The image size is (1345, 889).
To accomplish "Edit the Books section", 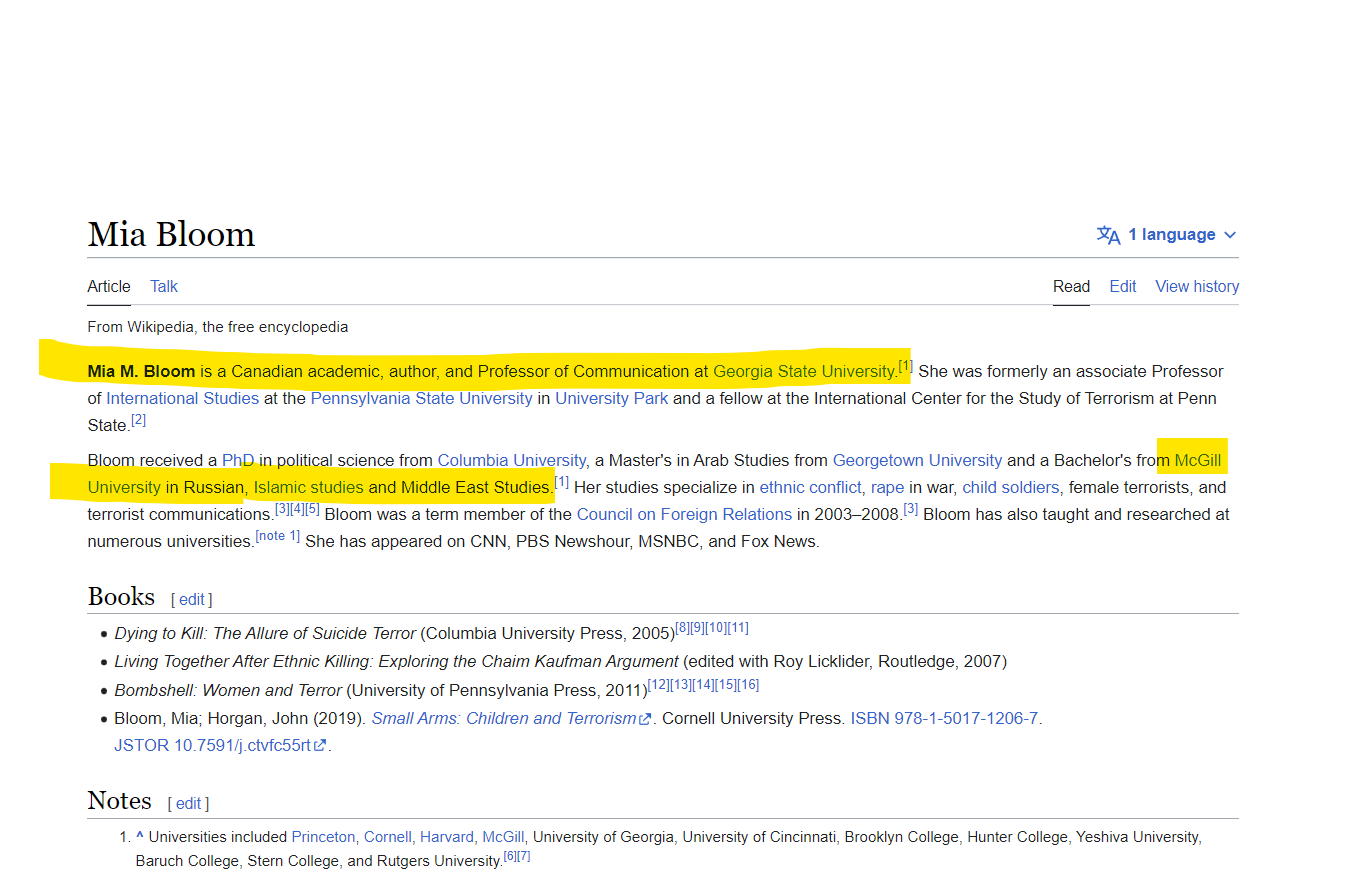I will [x=192, y=599].
